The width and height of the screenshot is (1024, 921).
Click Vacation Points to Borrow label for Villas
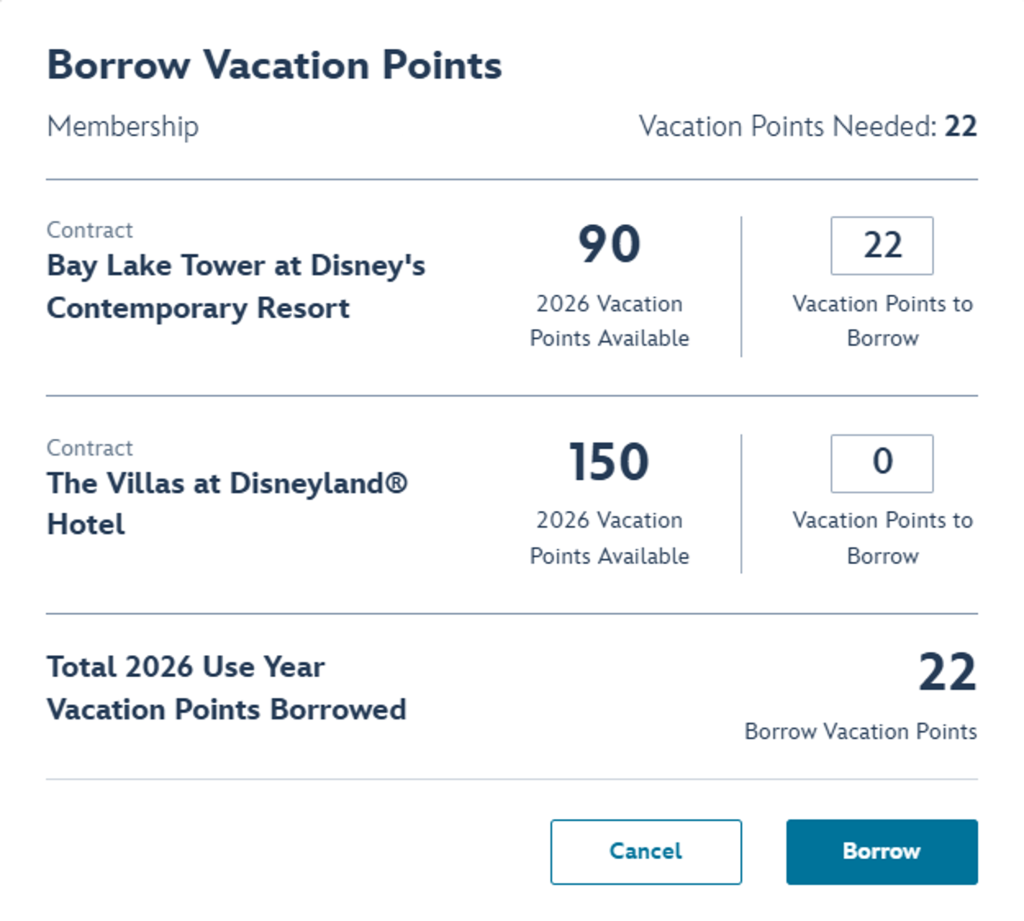tap(882, 538)
